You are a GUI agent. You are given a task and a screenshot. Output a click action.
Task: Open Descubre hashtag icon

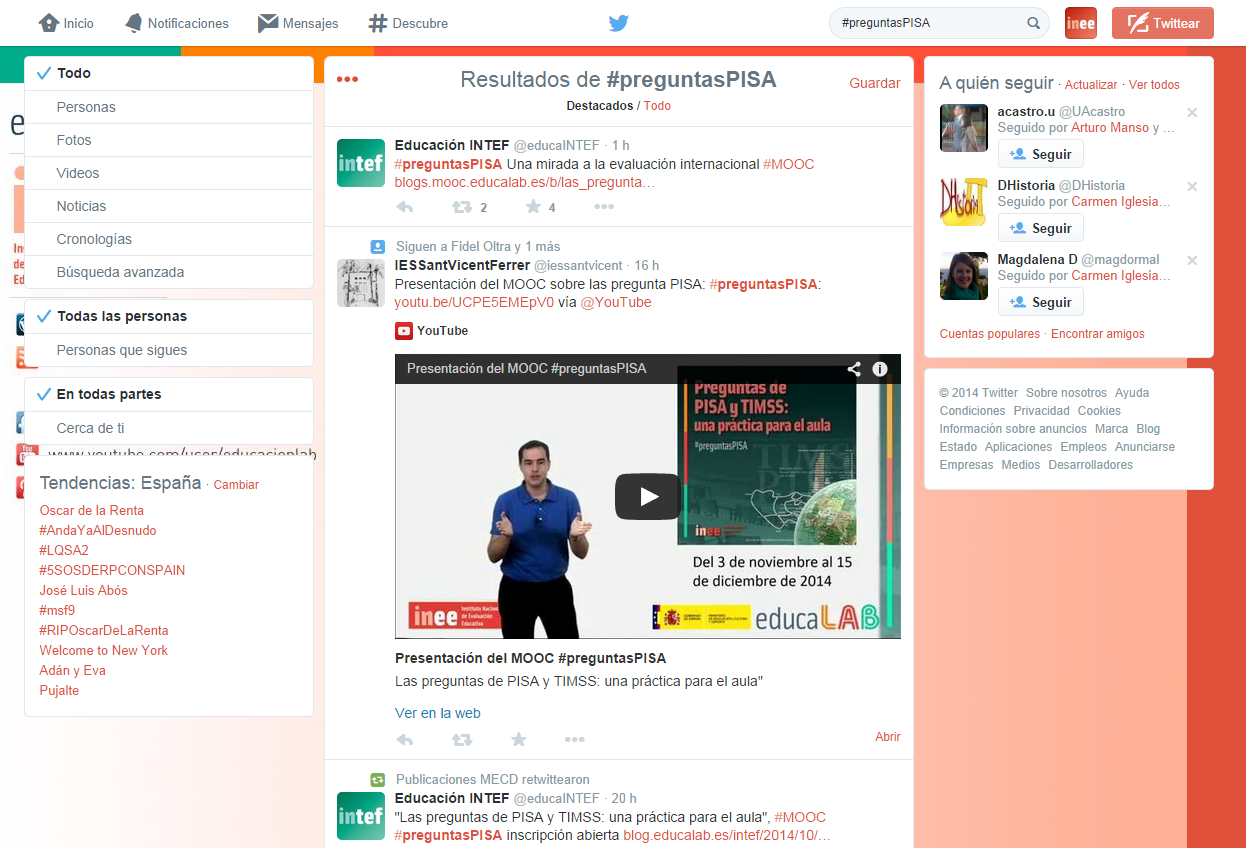click(377, 22)
